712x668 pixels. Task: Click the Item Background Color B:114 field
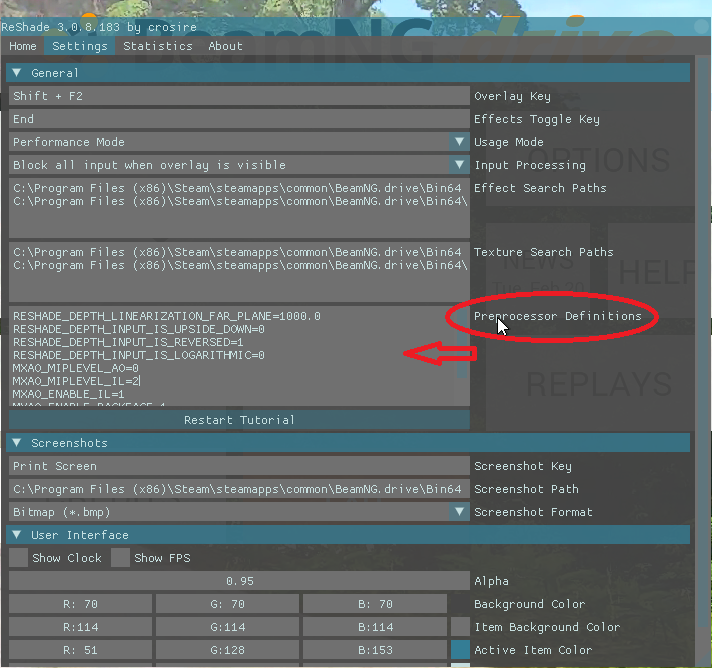point(375,627)
